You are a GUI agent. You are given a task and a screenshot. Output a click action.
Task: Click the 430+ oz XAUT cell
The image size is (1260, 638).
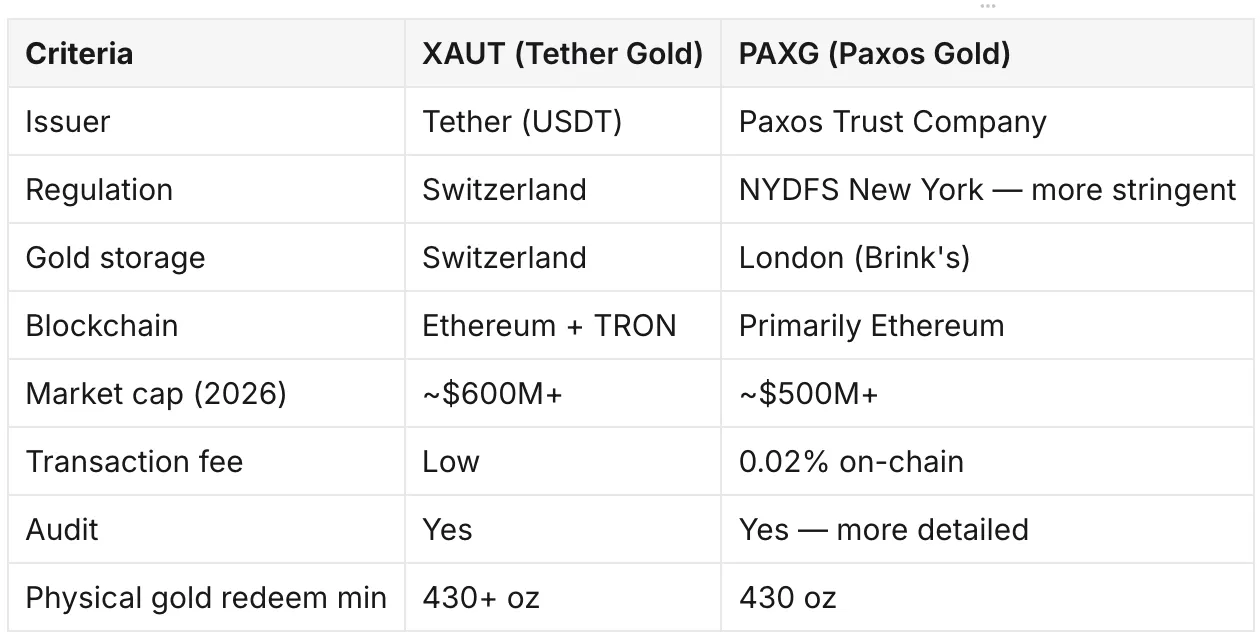(563, 597)
